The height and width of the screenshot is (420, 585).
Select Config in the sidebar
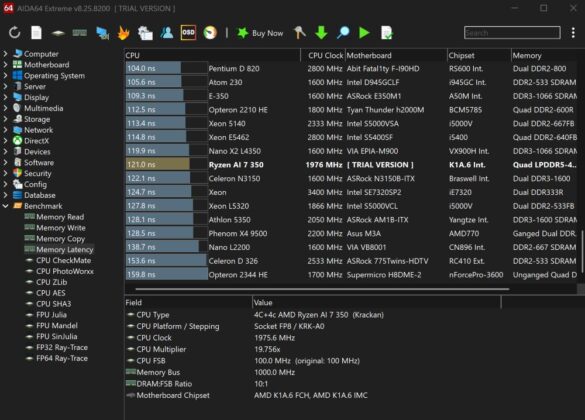(35, 184)
